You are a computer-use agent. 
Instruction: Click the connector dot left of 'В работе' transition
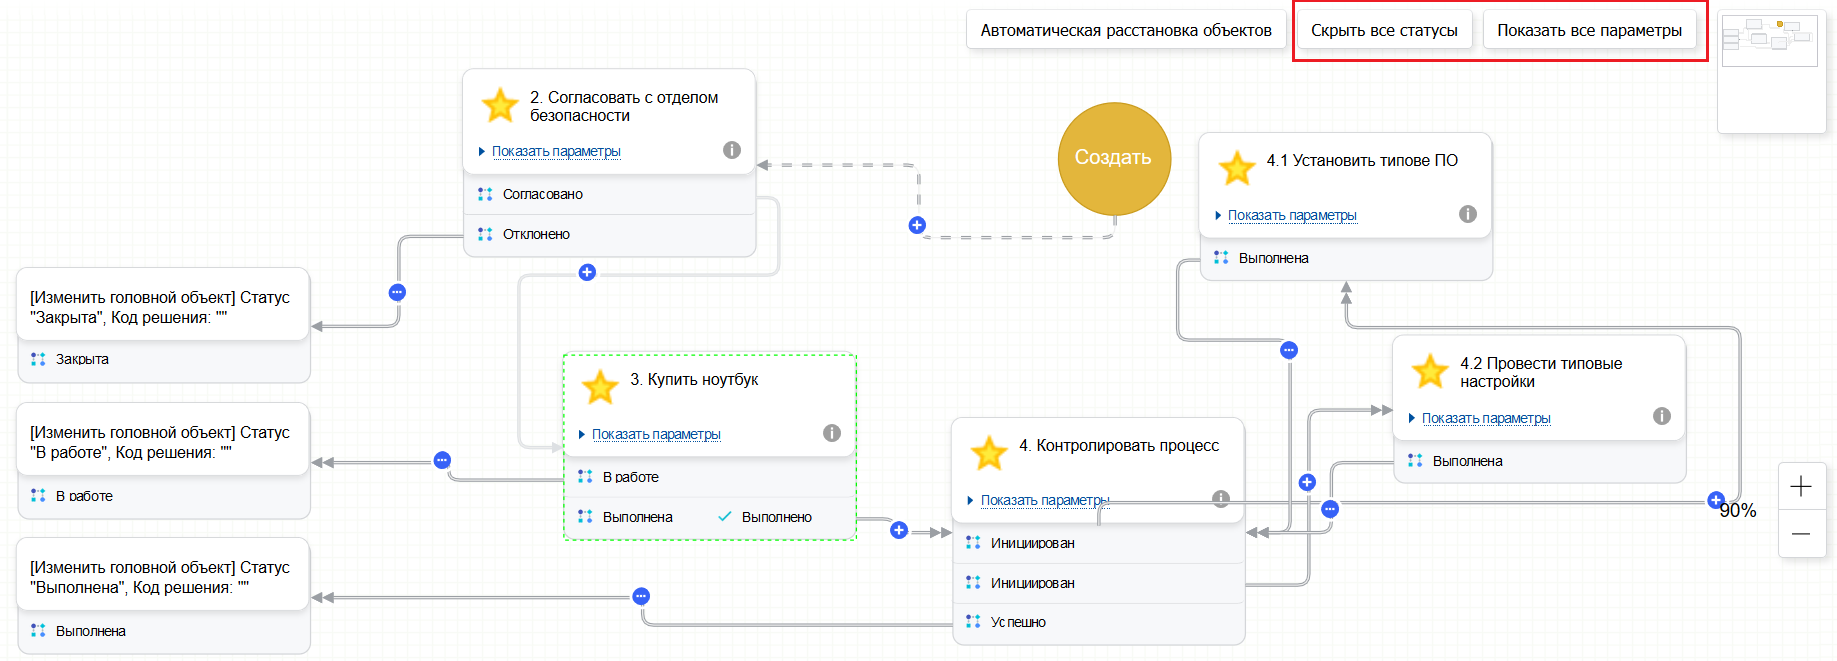[x=442, y=460]
